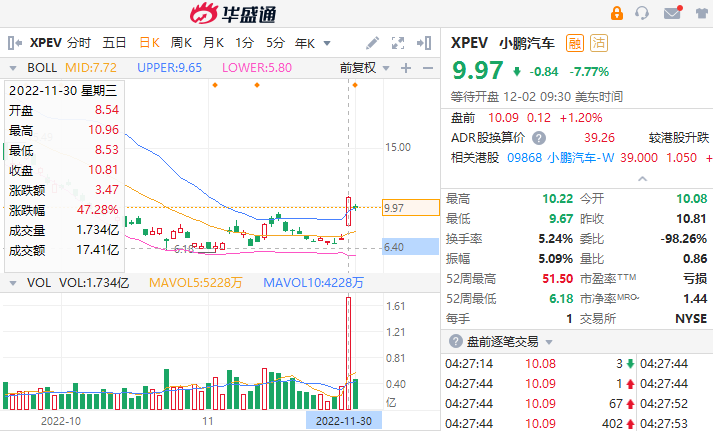
Task: Click the 2022-11-30 date label on axis
Action: click(x=344, y=421)
